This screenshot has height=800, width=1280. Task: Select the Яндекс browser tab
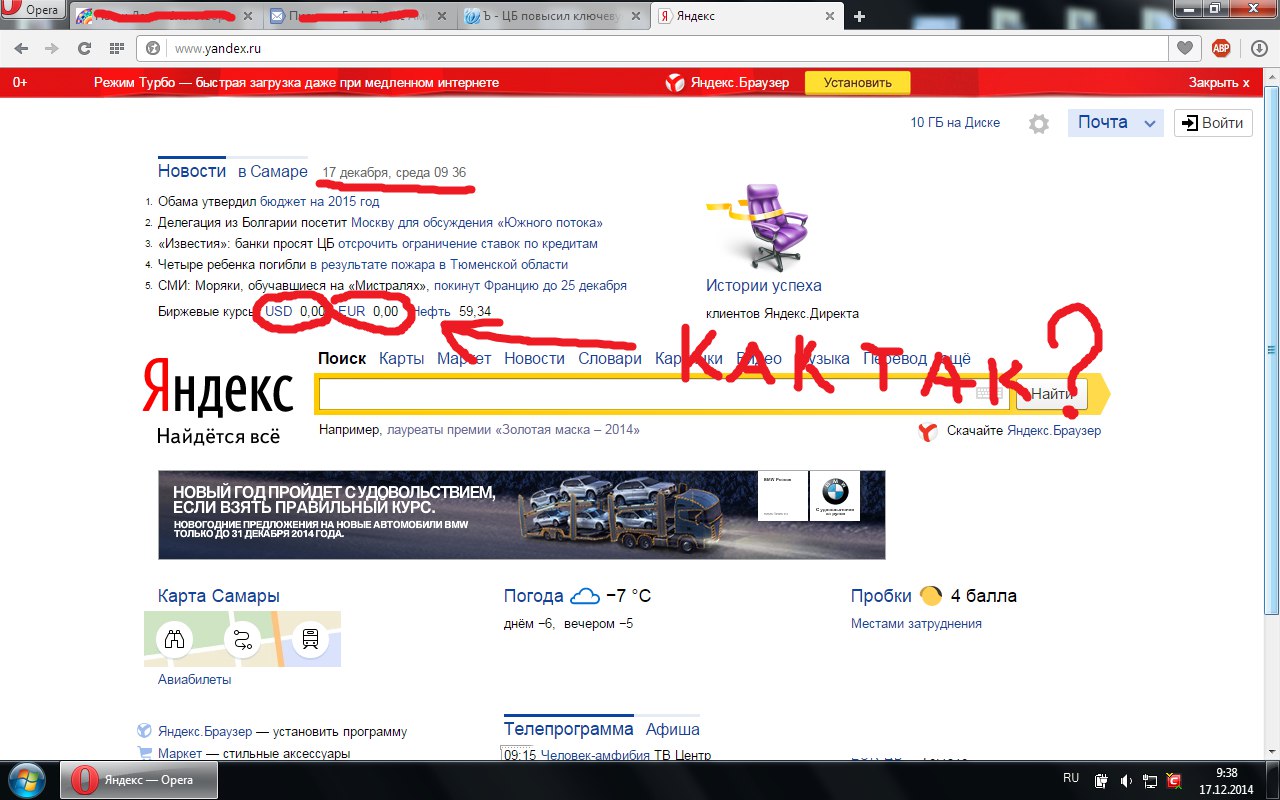(x=747, y=17)
